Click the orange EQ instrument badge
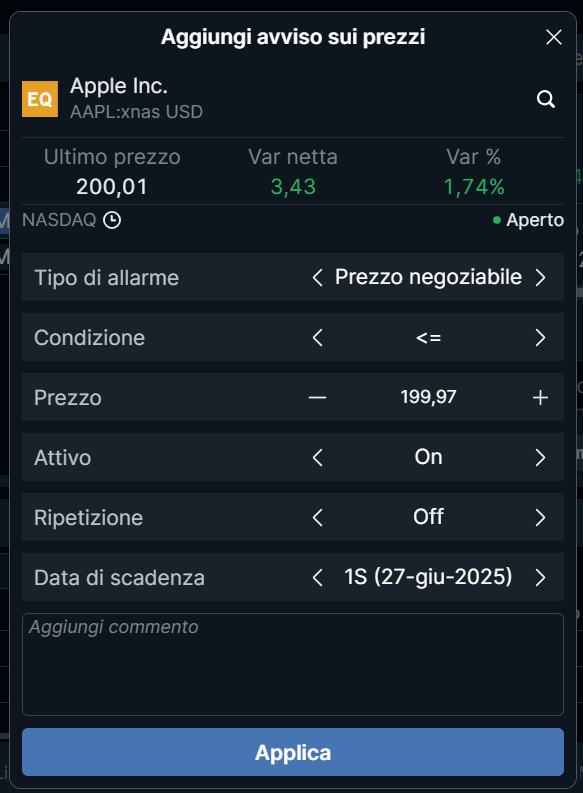The width and height of the screenshot is (583, 793). (x=40, y=99)
